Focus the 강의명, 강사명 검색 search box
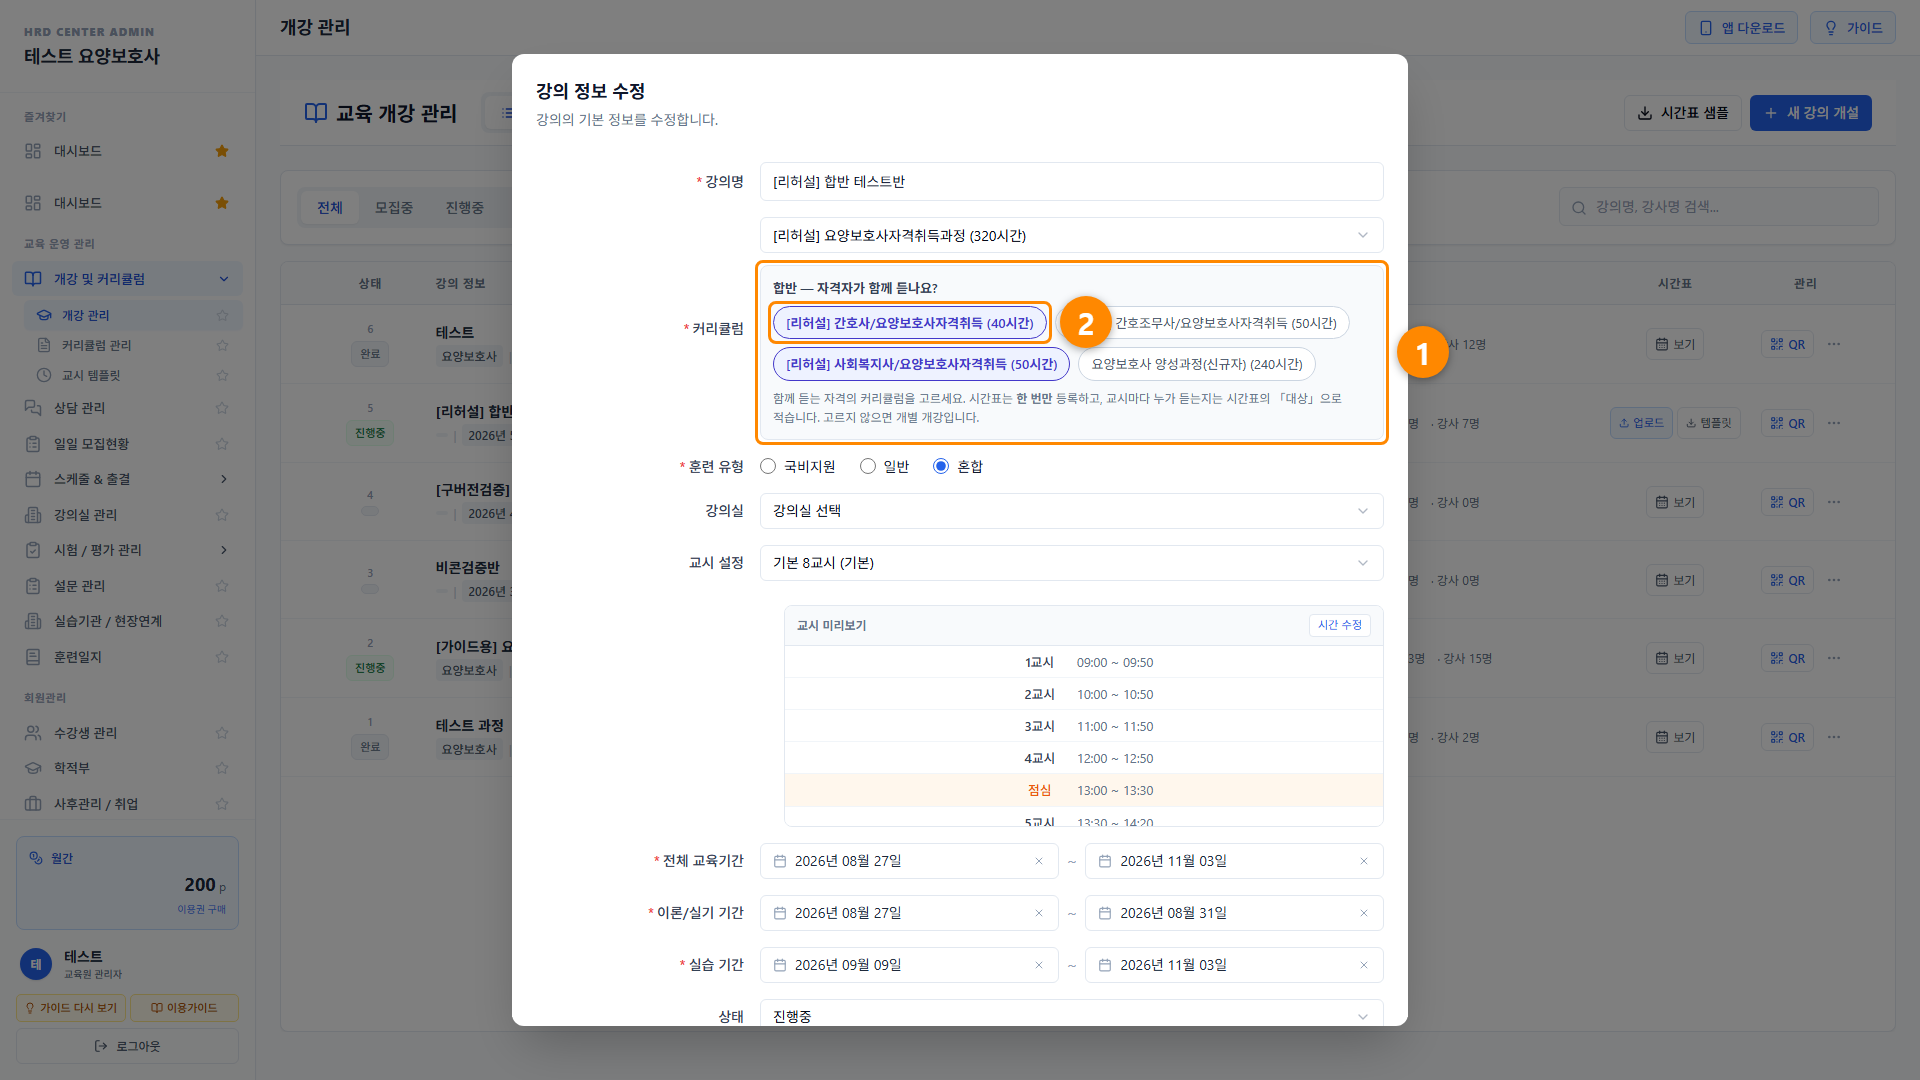Screen dimensions: 1920x1080 click(x=1718, y=208)
